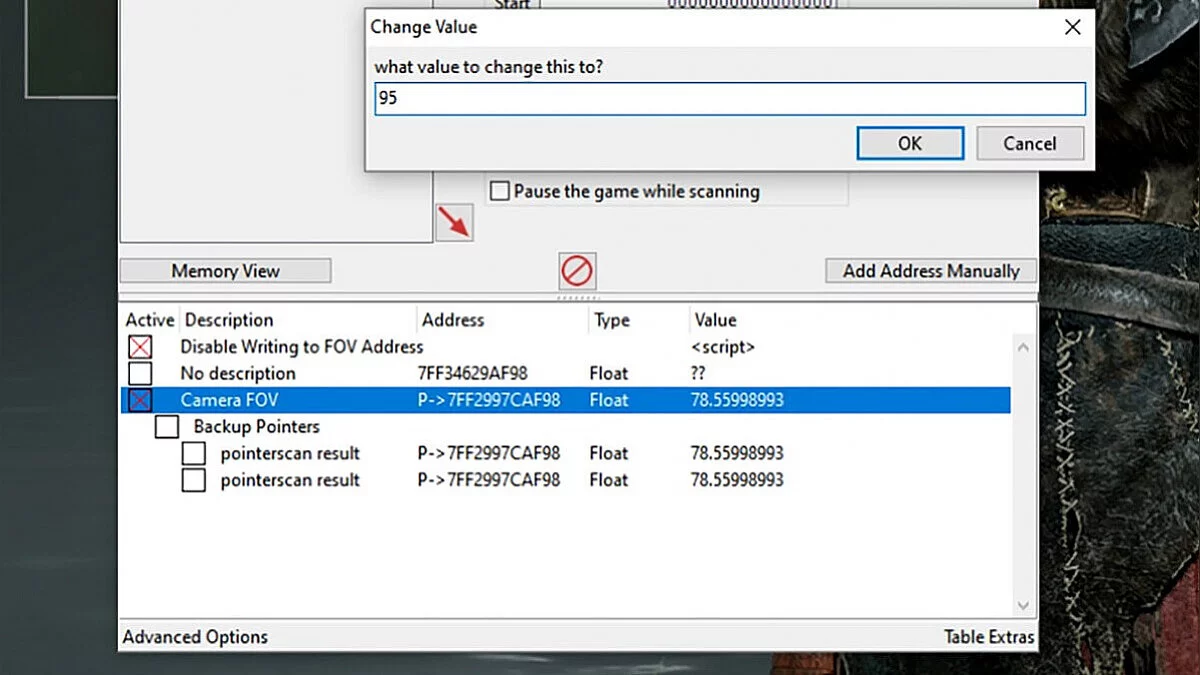The width and height of the screenshot is (1200, 675).
Task: Click Add Address Manually
Action: 931,271
